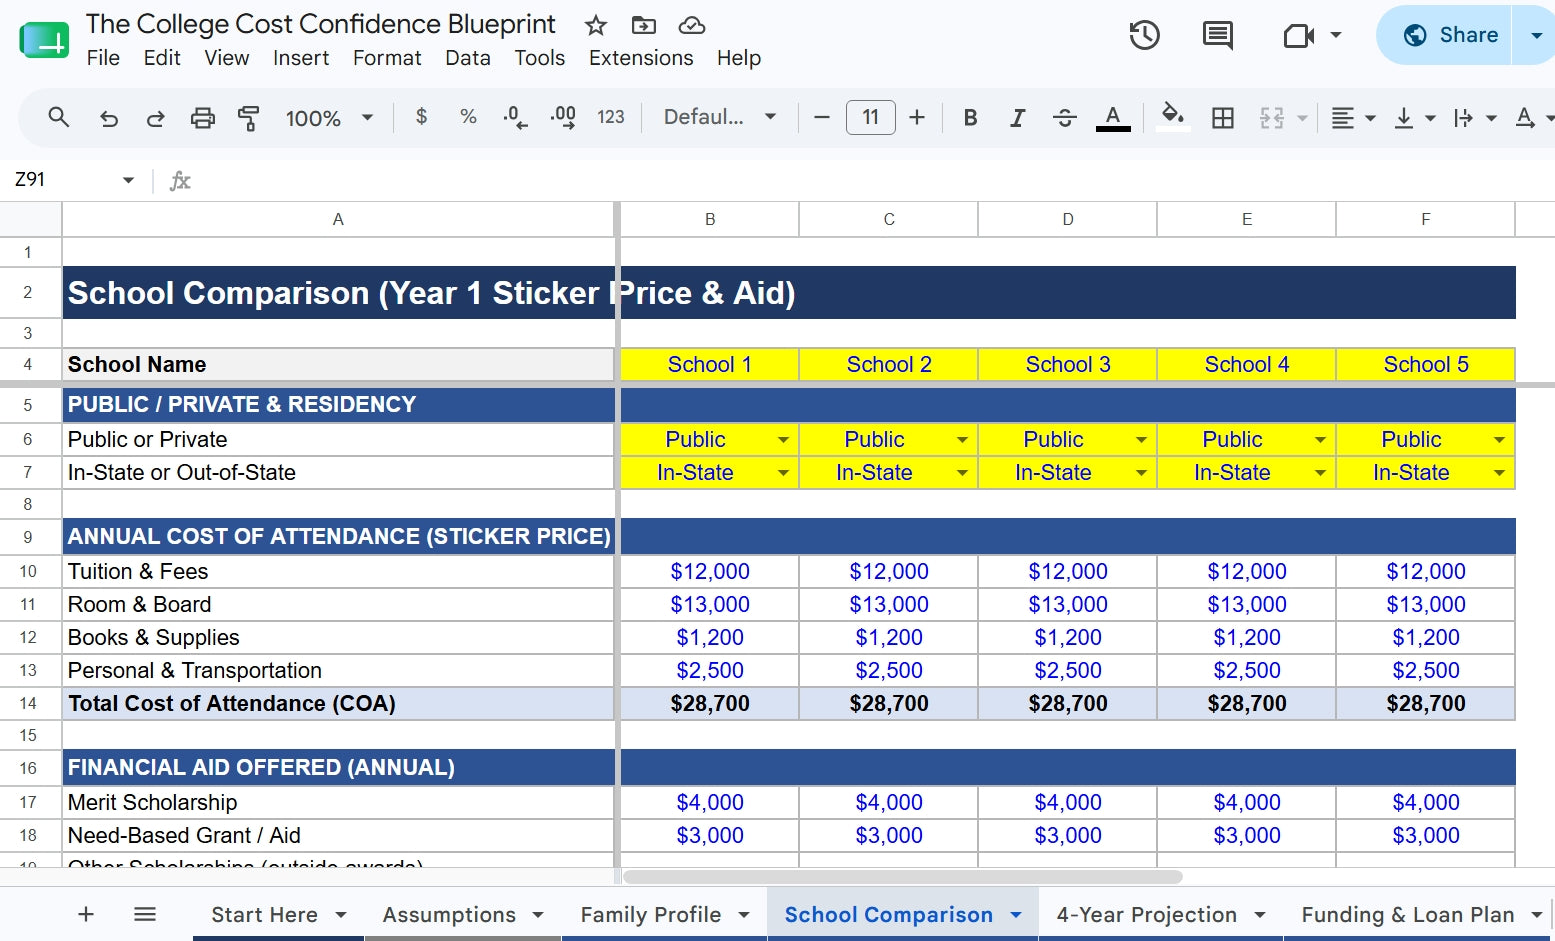The image size is (1555, 941).
Task: Format as currency dollar sign
Action: coord(421,117)
